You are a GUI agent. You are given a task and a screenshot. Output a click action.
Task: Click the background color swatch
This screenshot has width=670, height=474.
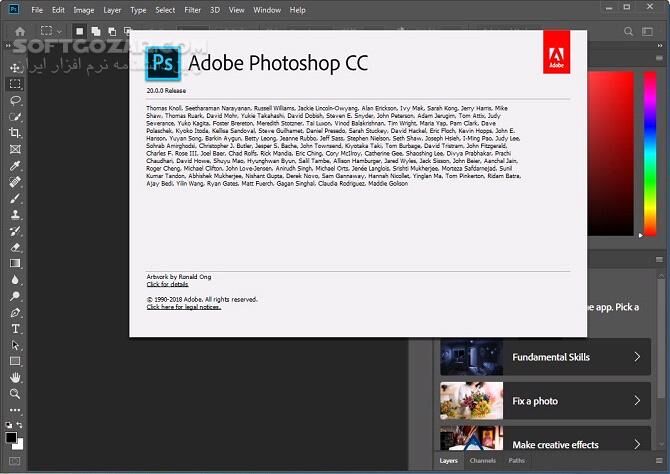(19, 445)
